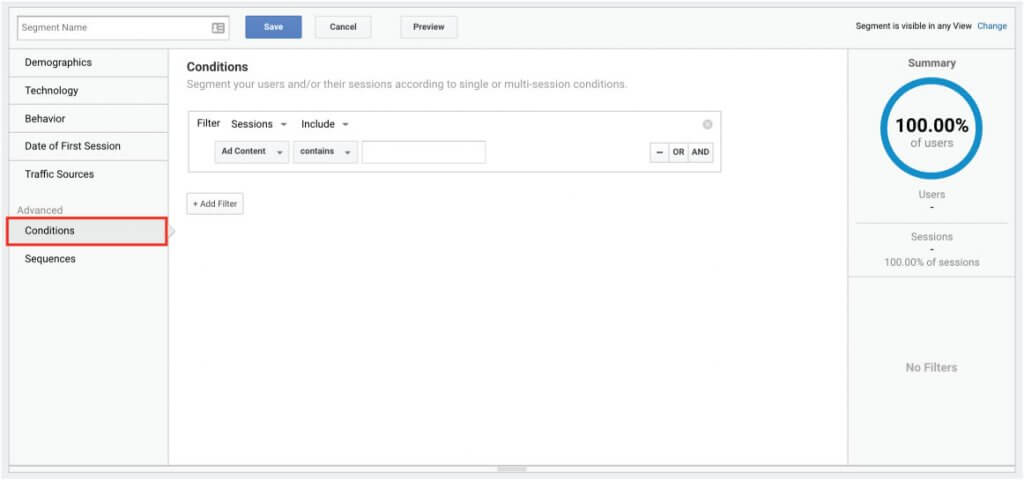
Task: Open the Sessions scope dropdown
Action: (x=259, y=124)
